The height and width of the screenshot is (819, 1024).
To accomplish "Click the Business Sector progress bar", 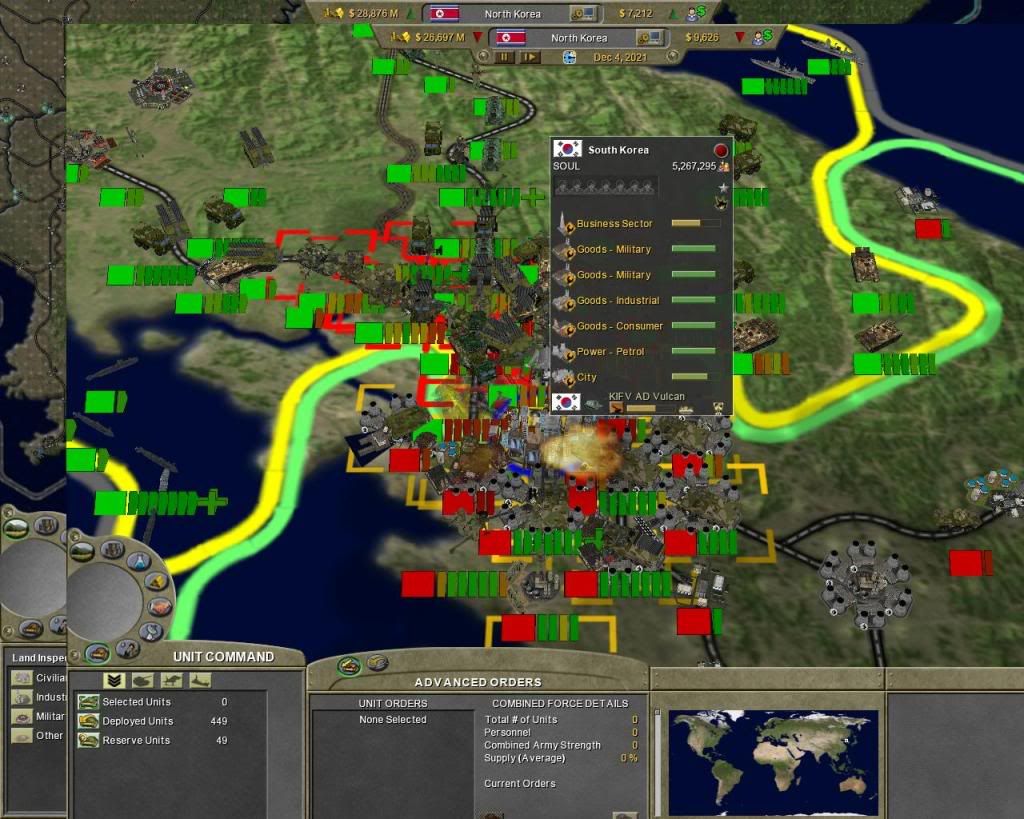I will 696,223.
